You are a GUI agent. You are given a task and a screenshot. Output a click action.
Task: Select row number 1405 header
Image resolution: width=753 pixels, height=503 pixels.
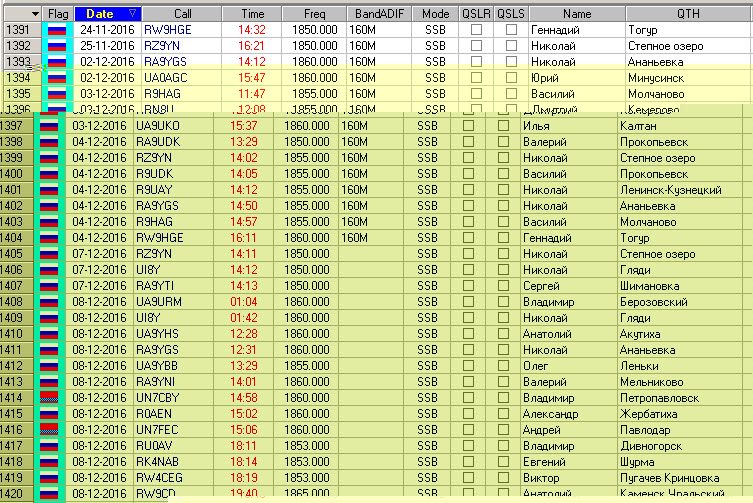pyautogui.click(x=17, y=253)
